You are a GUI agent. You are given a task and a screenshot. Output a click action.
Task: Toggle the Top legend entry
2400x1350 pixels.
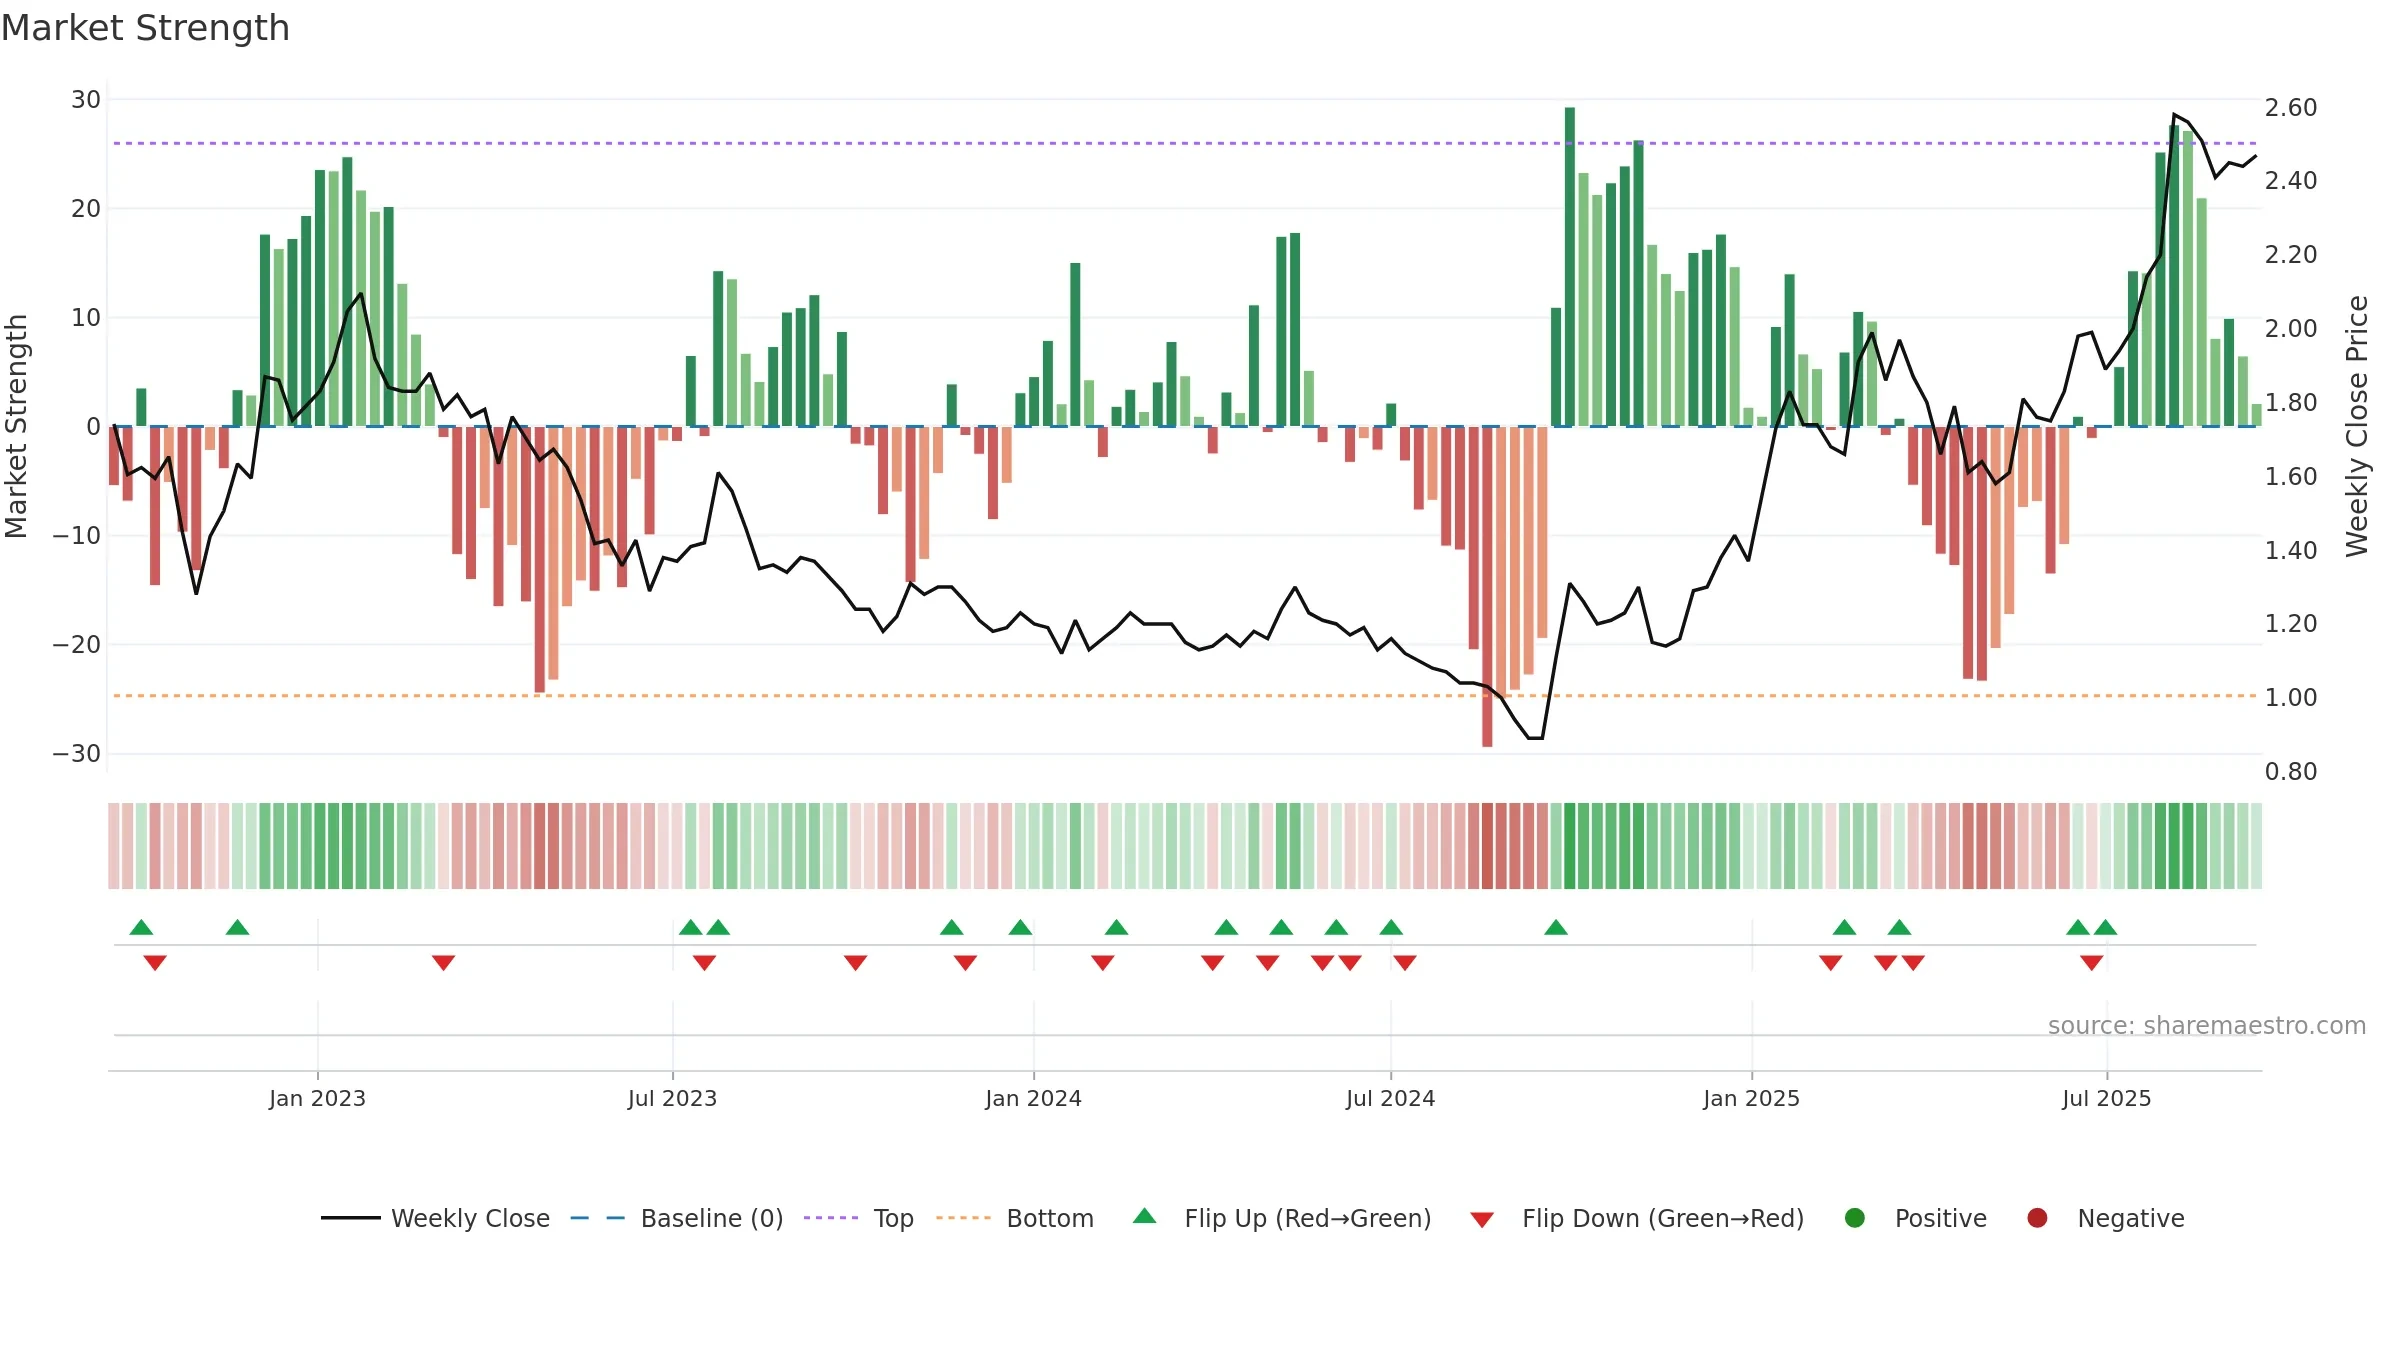[859, 1218]
